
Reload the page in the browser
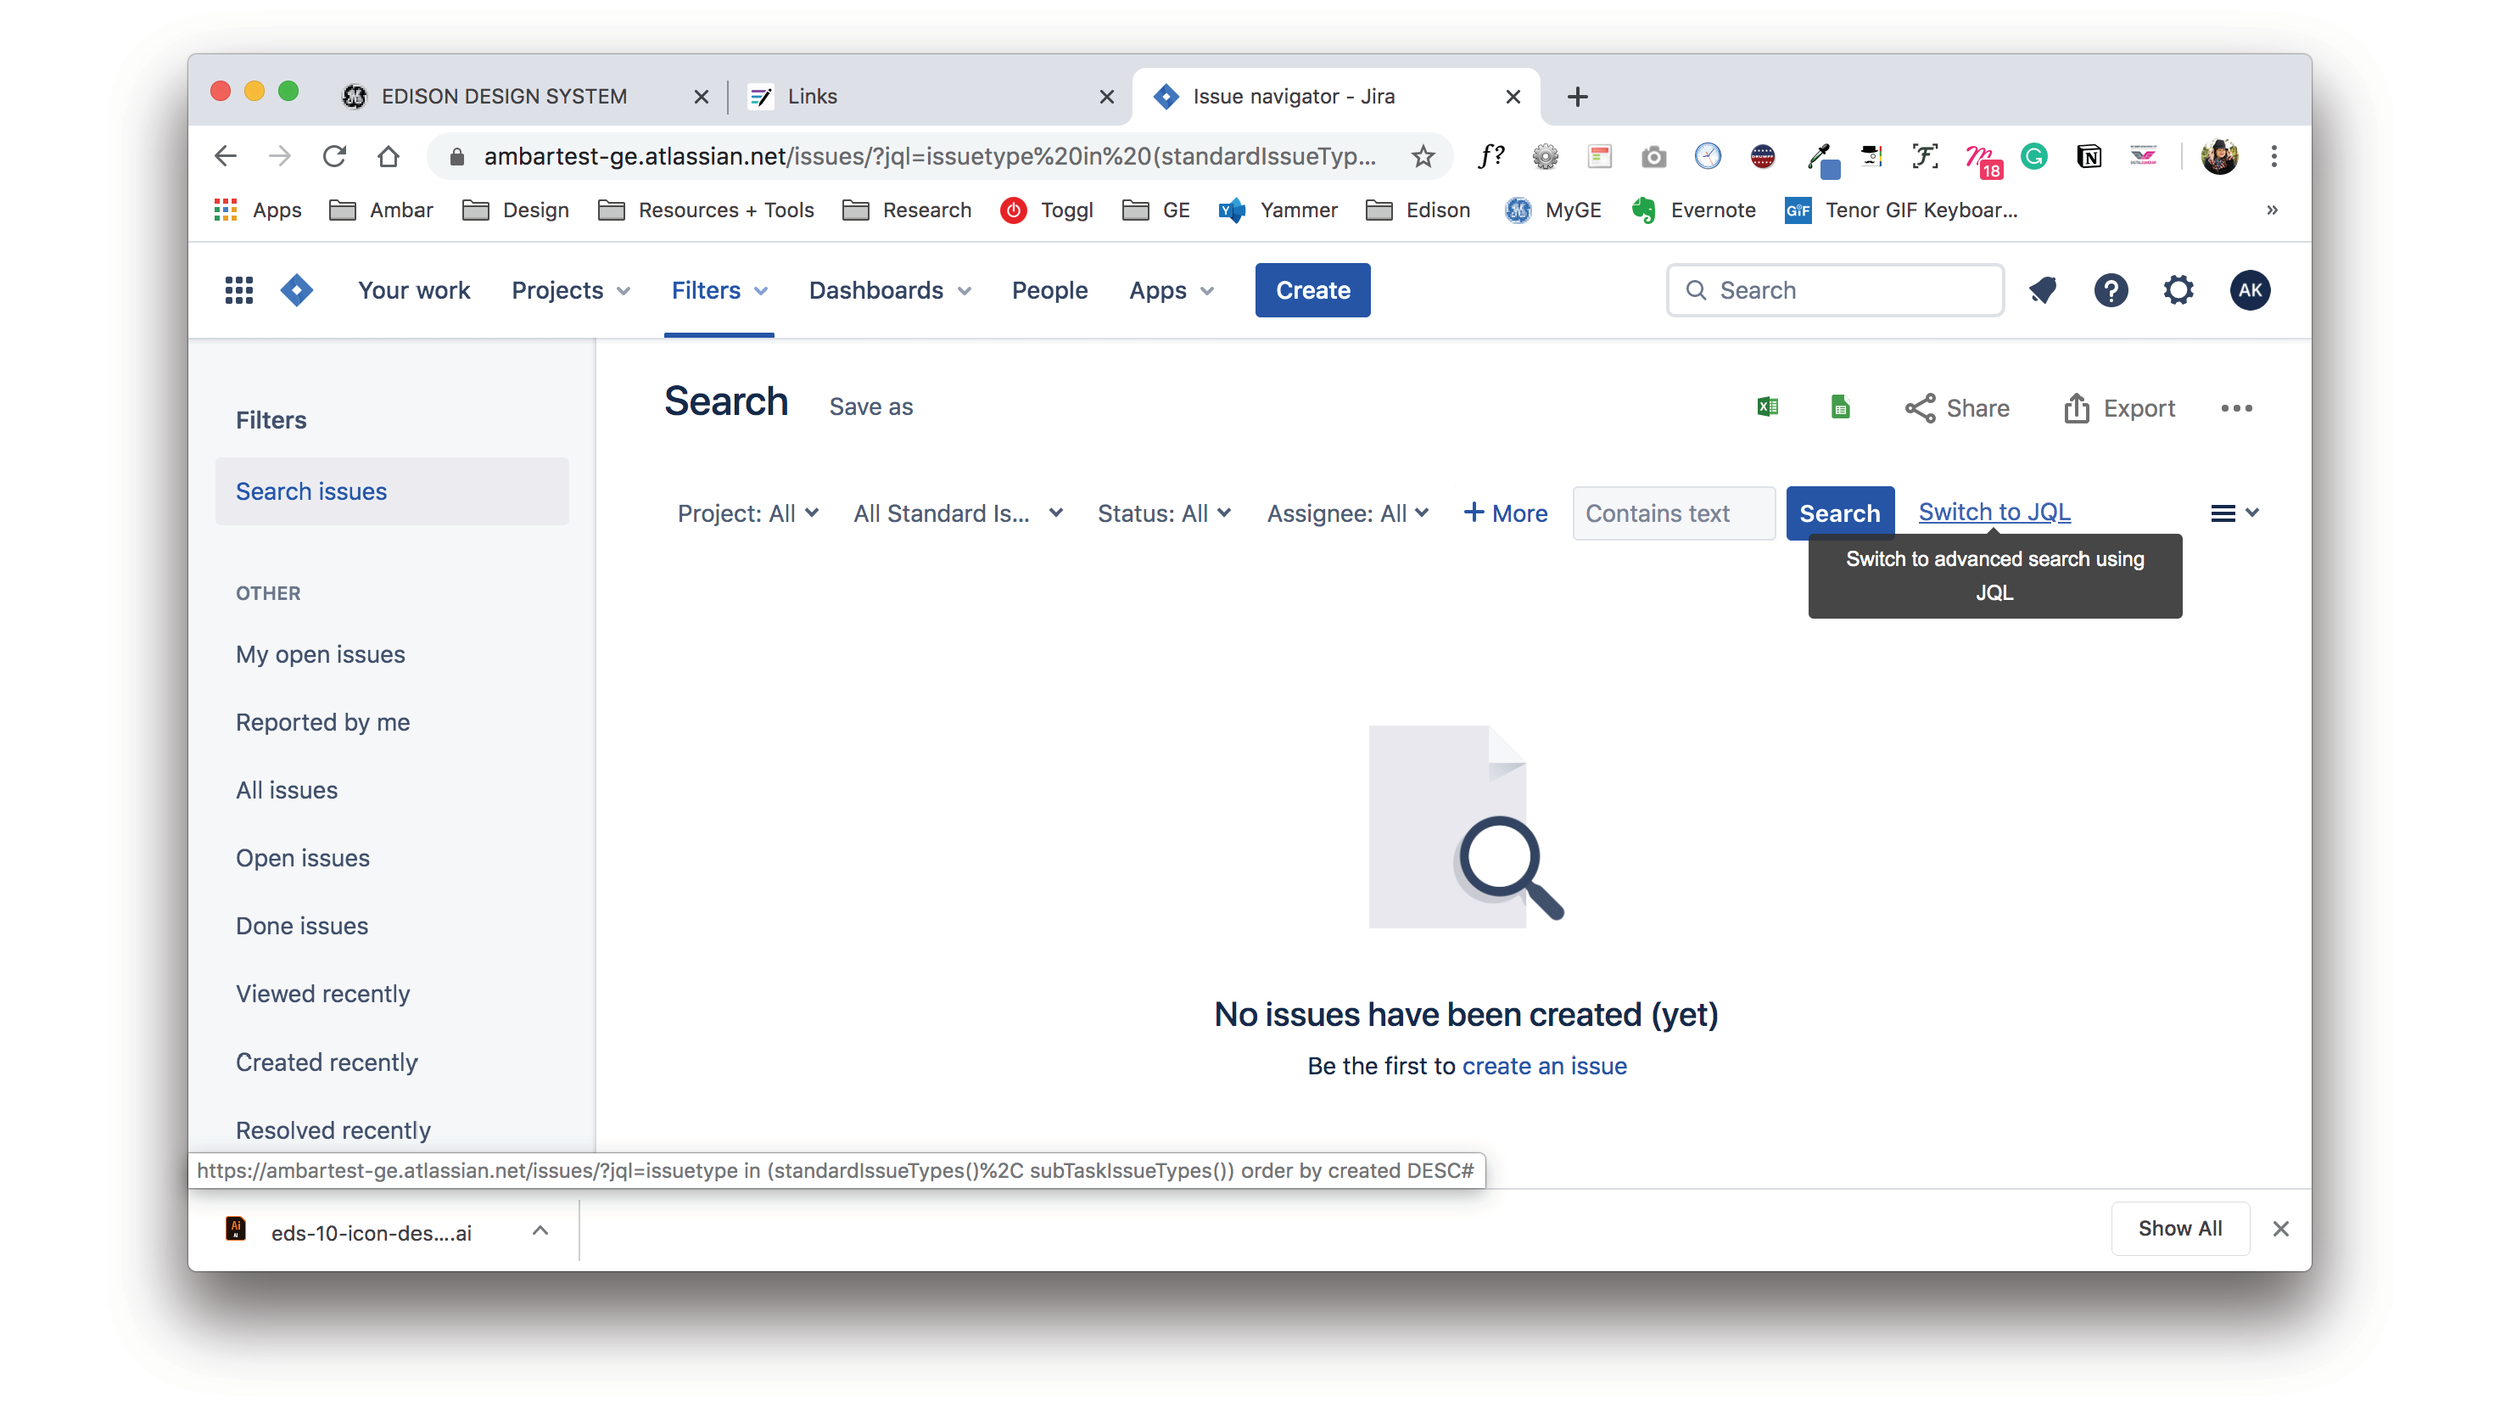(x=334, y=156)
